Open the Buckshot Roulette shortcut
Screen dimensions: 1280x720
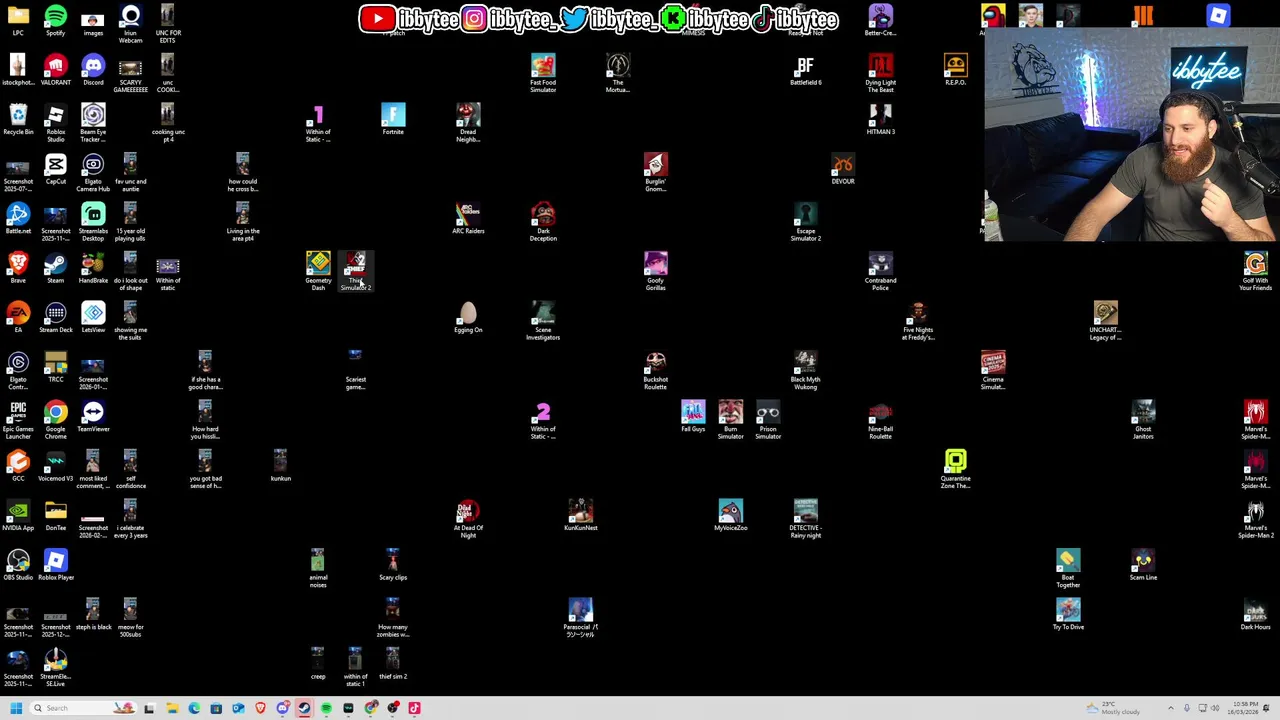(655, 371)
